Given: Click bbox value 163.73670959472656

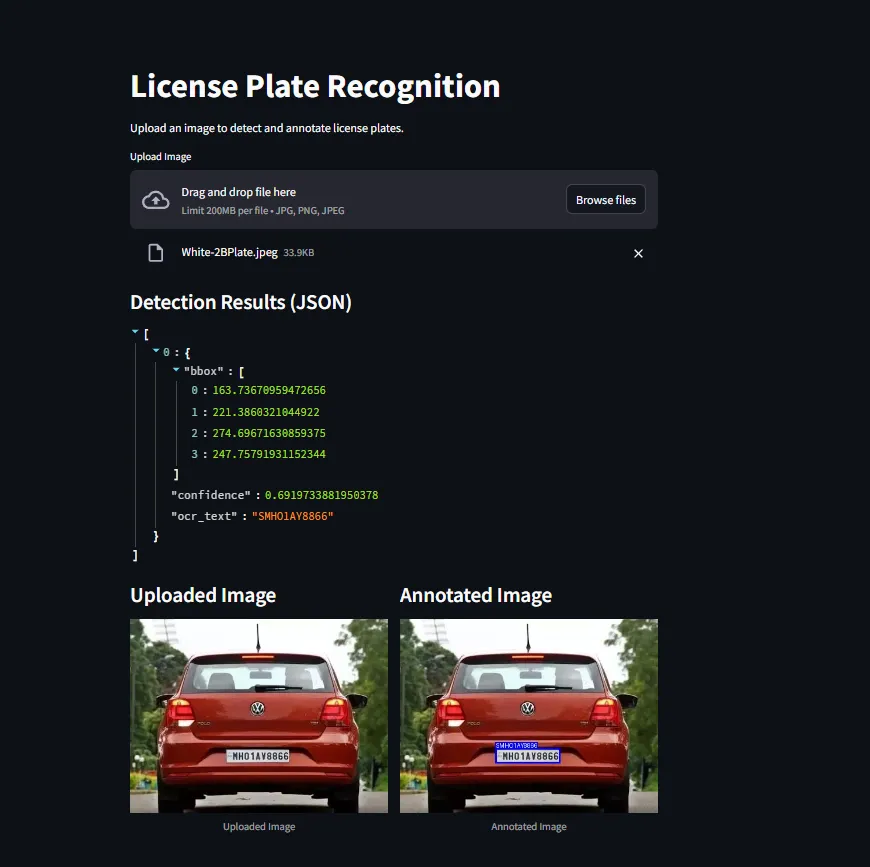Looking at the screenshot, I should coord(269,391).
